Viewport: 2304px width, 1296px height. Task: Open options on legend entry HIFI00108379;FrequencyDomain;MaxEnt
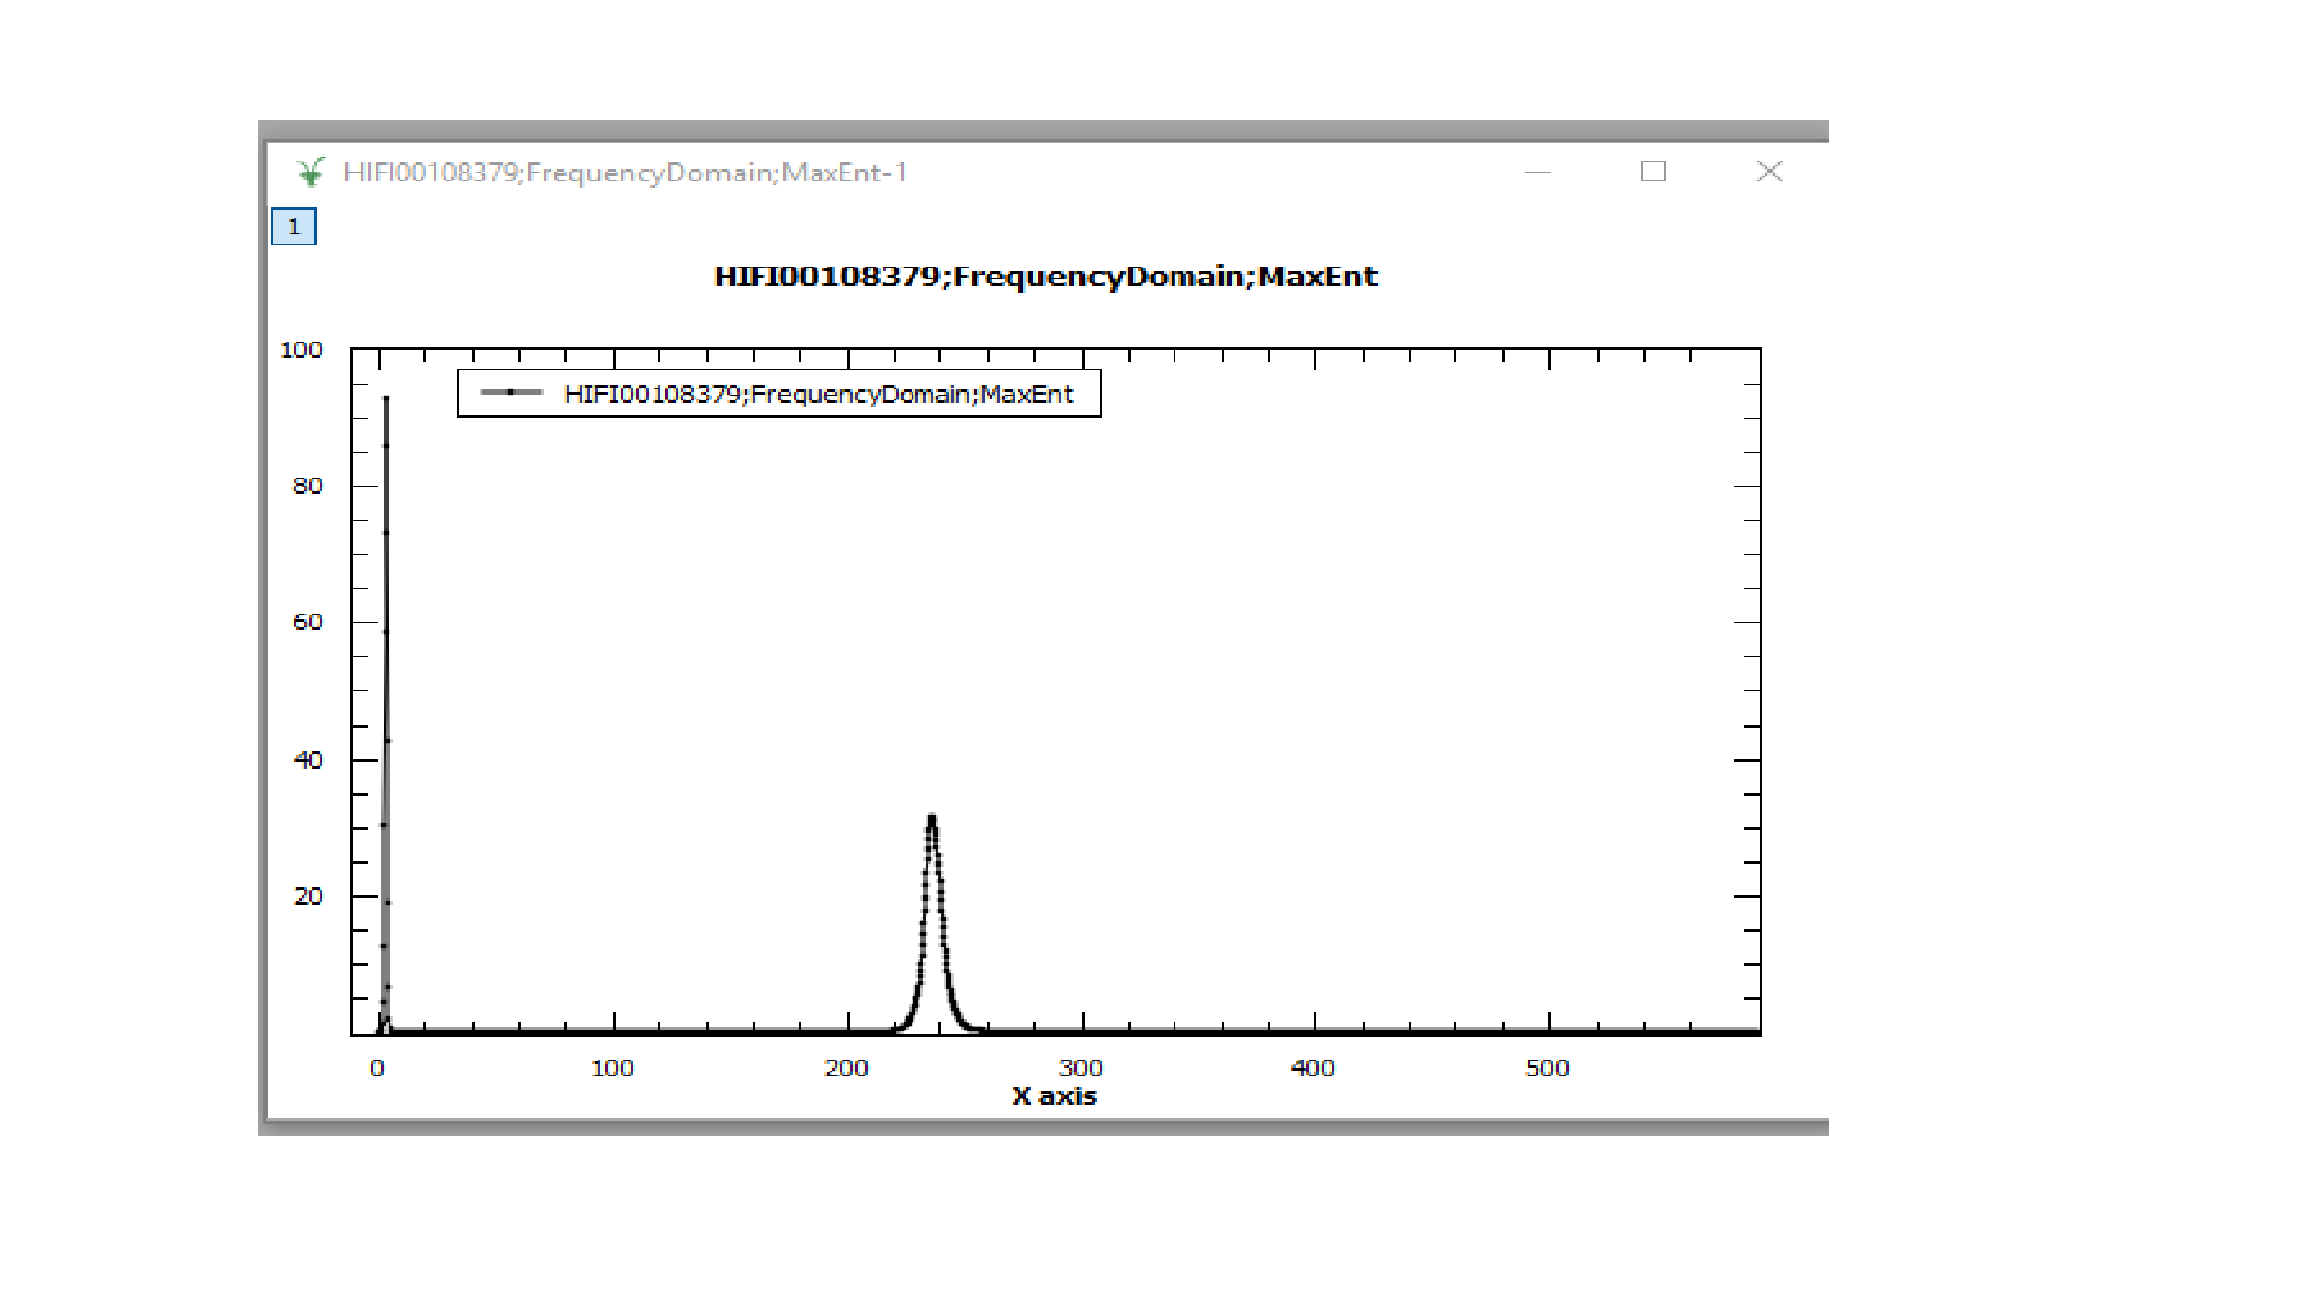point(818,394)
